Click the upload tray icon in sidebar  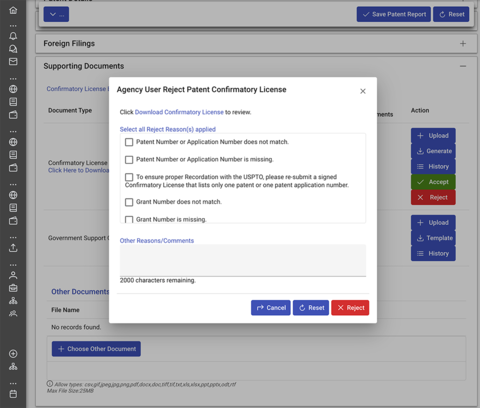[13, 248]
